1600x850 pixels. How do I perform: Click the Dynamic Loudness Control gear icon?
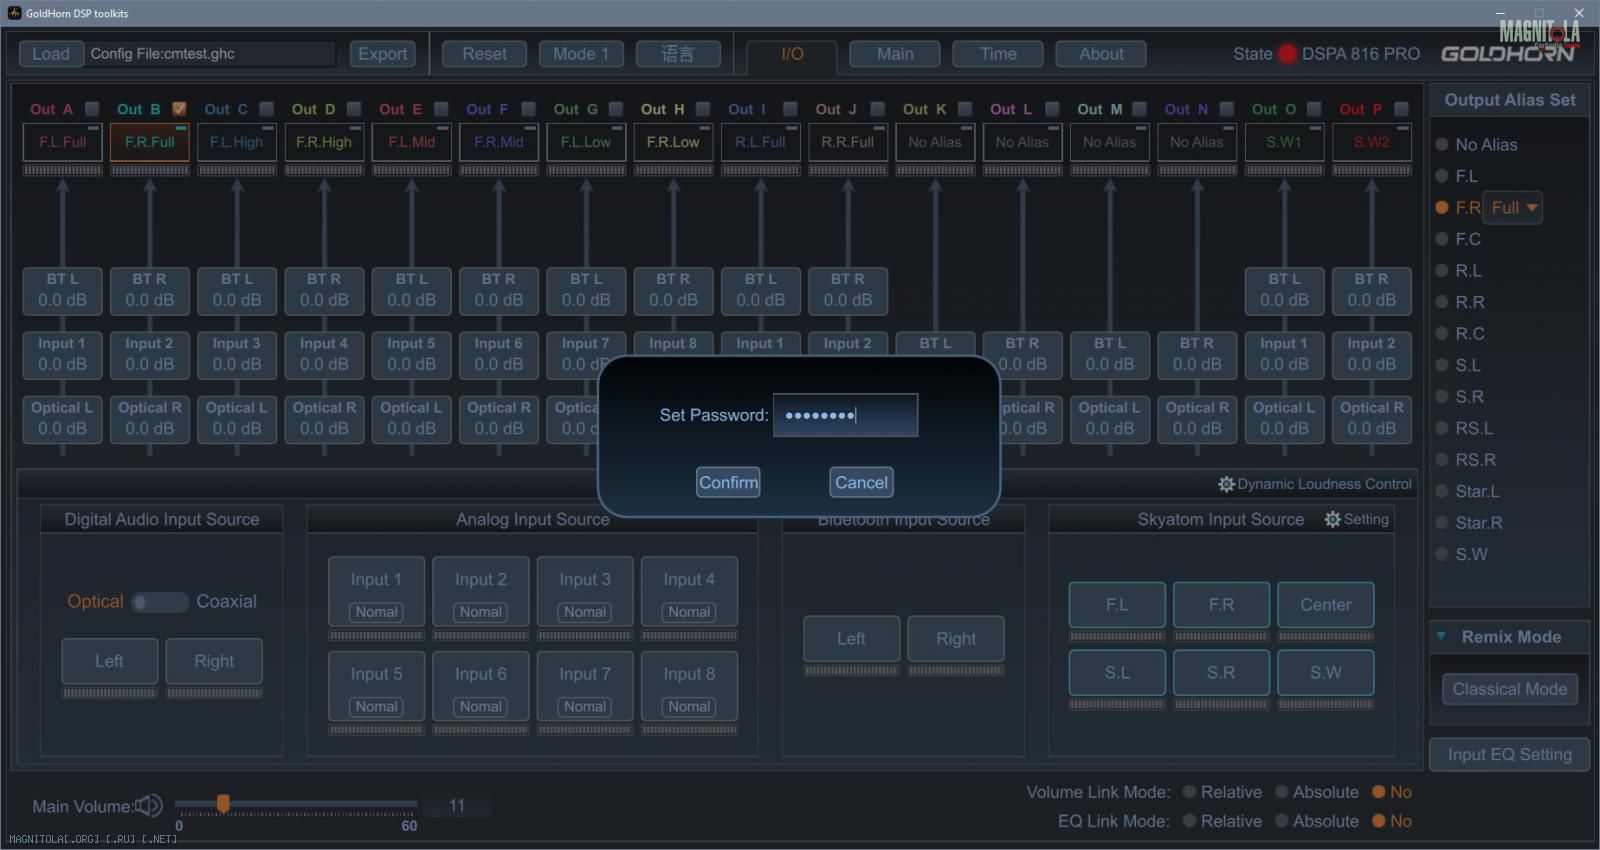tap(1226, 484)
